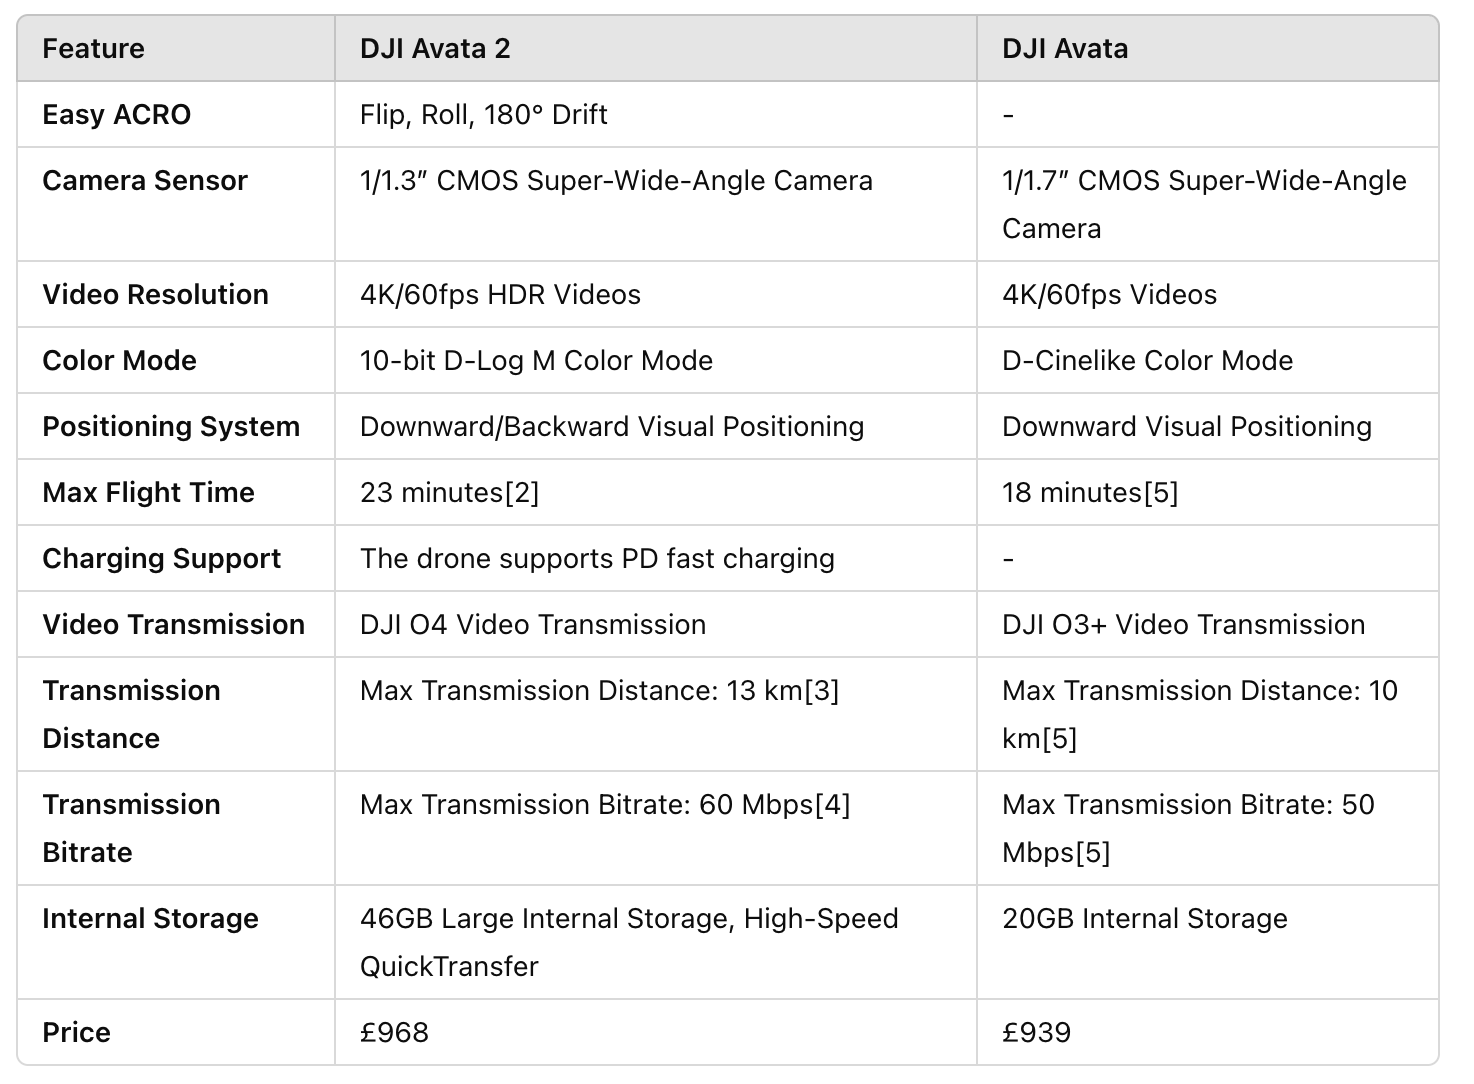Select the Flip, Roll, 180° Drift cell
1474x1084 pixels.
tap(483, 115)
